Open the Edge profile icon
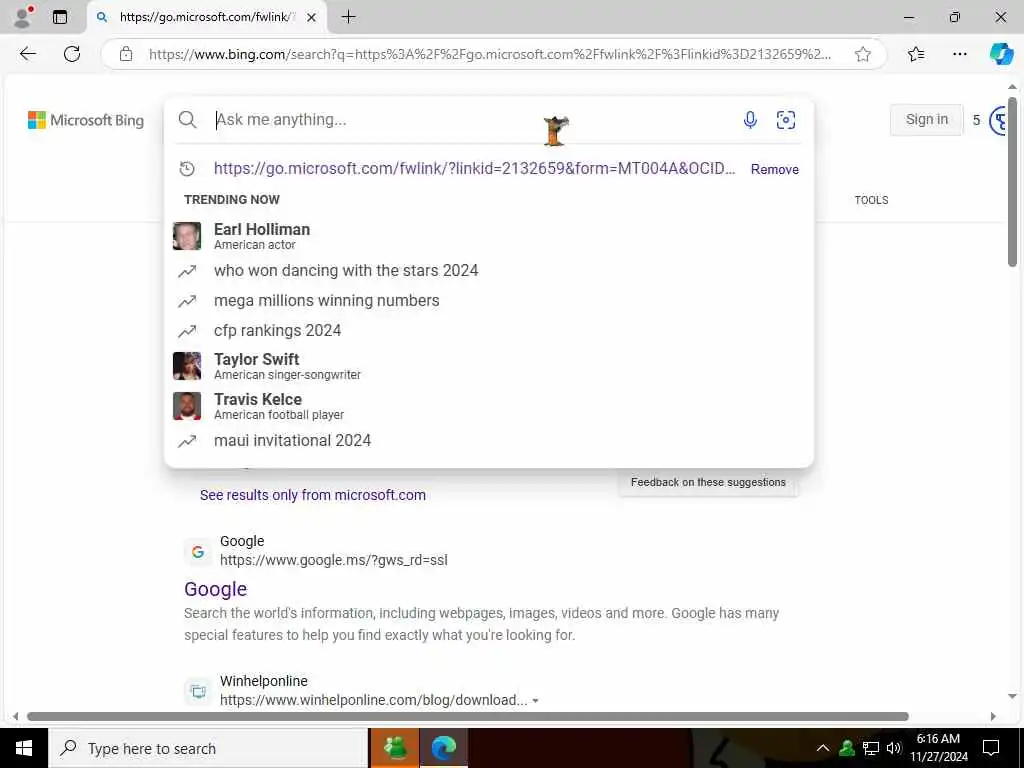 click(x=23, y=17)
